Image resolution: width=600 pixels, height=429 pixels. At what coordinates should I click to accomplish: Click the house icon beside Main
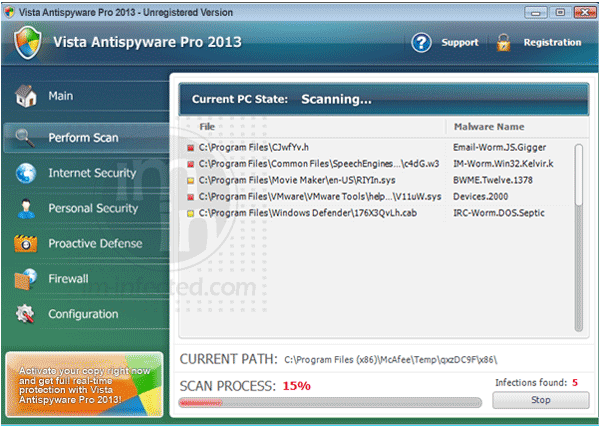click(x=26, y=96)
